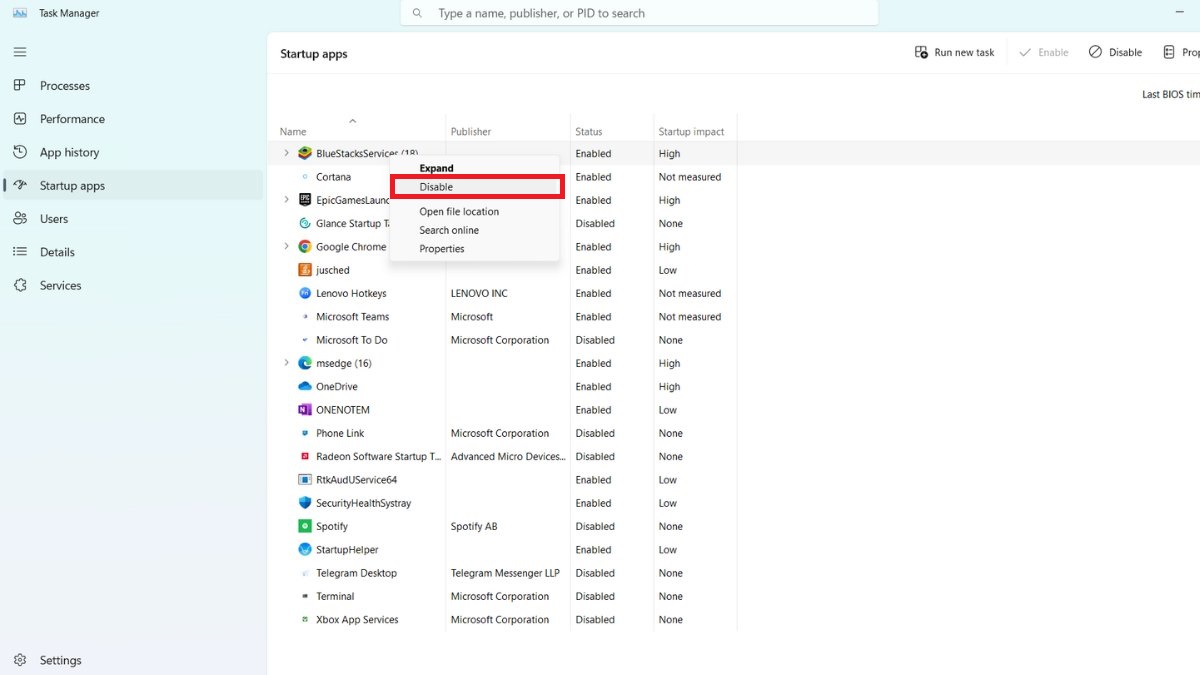Click the Run new task button
This screenshot has width=1200, height=675.
tap(955, 52)
